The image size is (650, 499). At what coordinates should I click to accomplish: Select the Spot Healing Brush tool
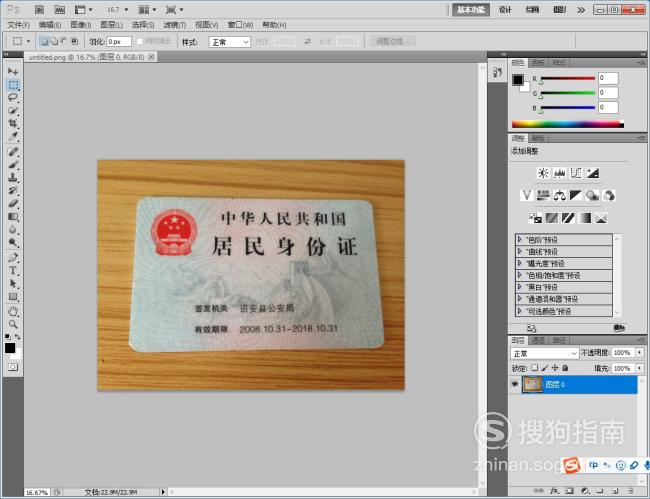(x=13, y=152)
